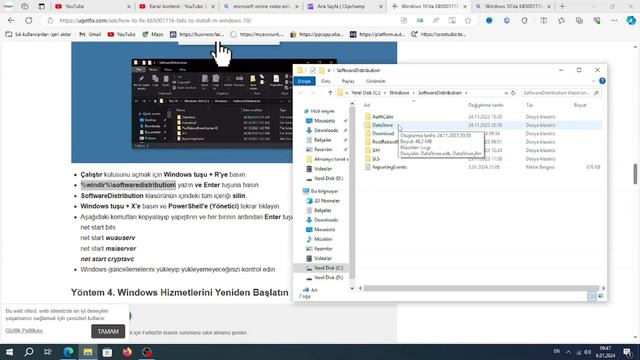Viewport: 640px width, 360px height.
Task: Click Explorer's horizontal scrollbar
Action: (x=481, y=288)
